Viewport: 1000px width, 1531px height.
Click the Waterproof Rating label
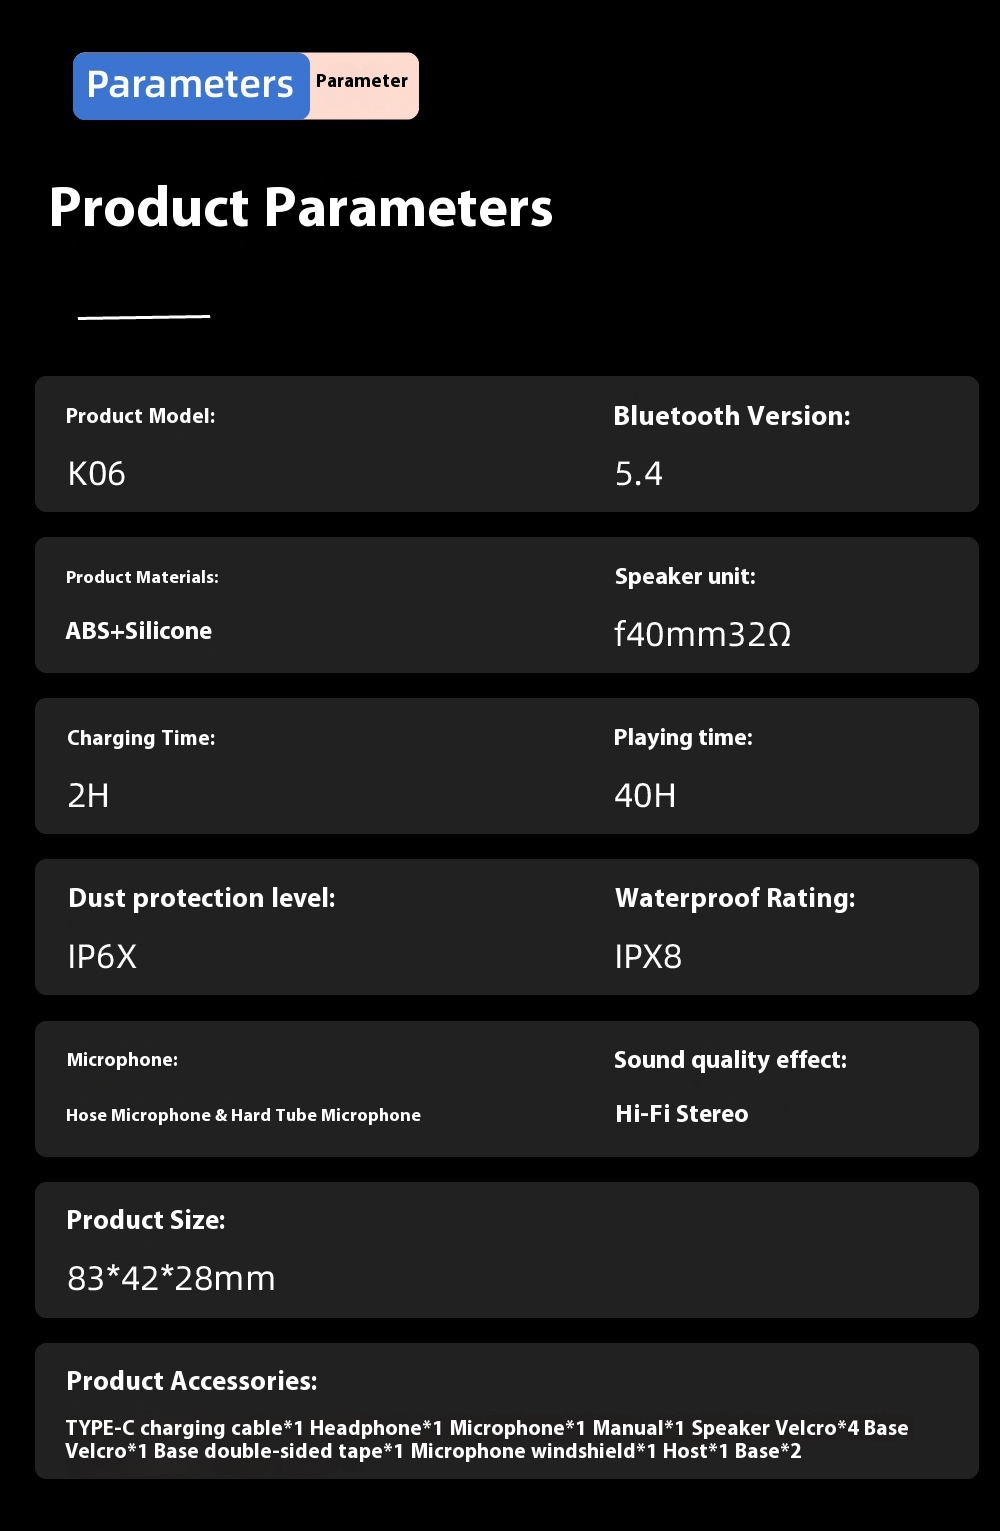click(735, 898)
